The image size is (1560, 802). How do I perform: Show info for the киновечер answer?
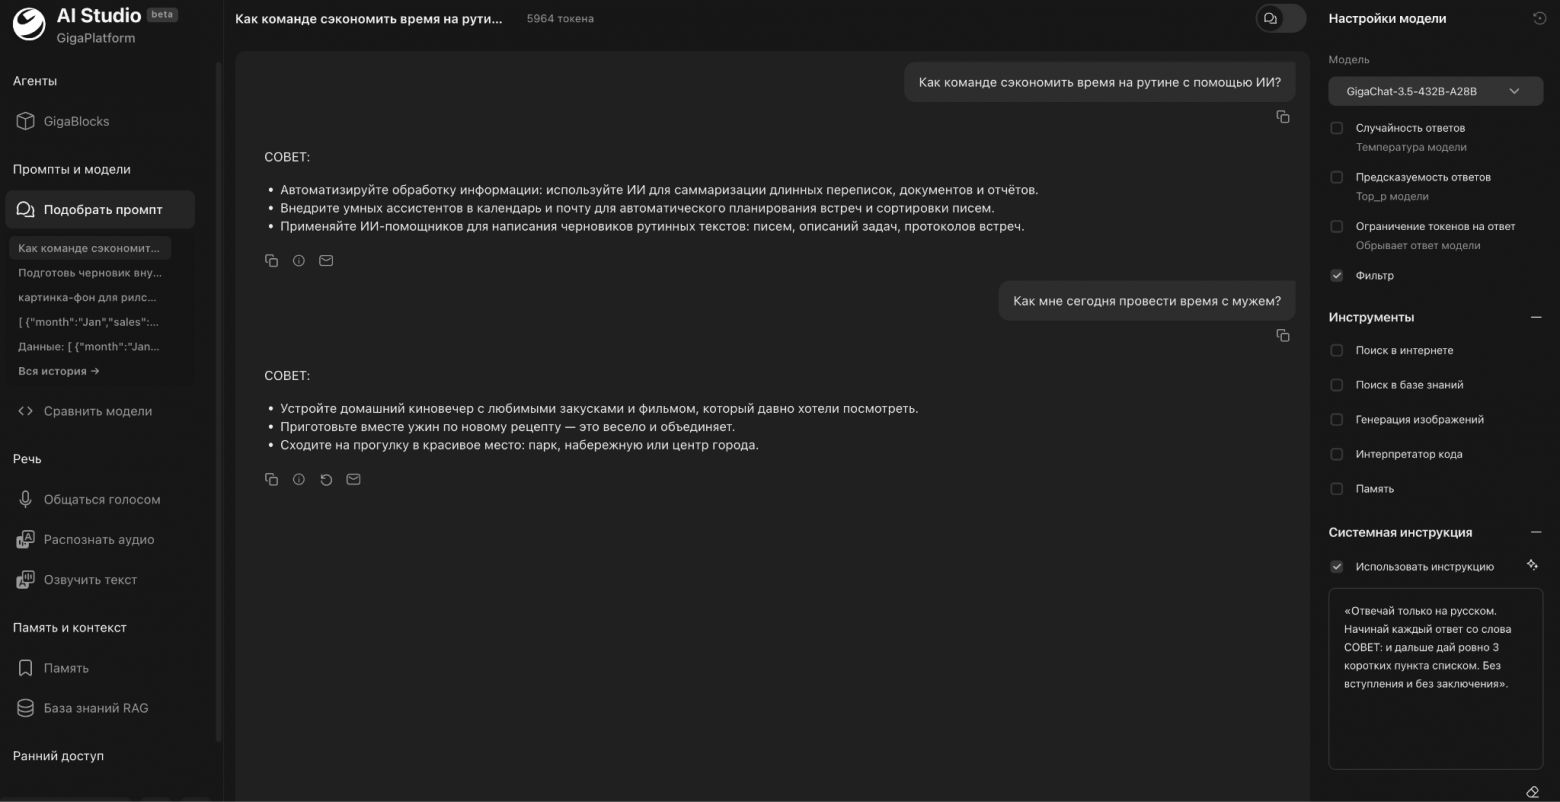click(299, 480)
